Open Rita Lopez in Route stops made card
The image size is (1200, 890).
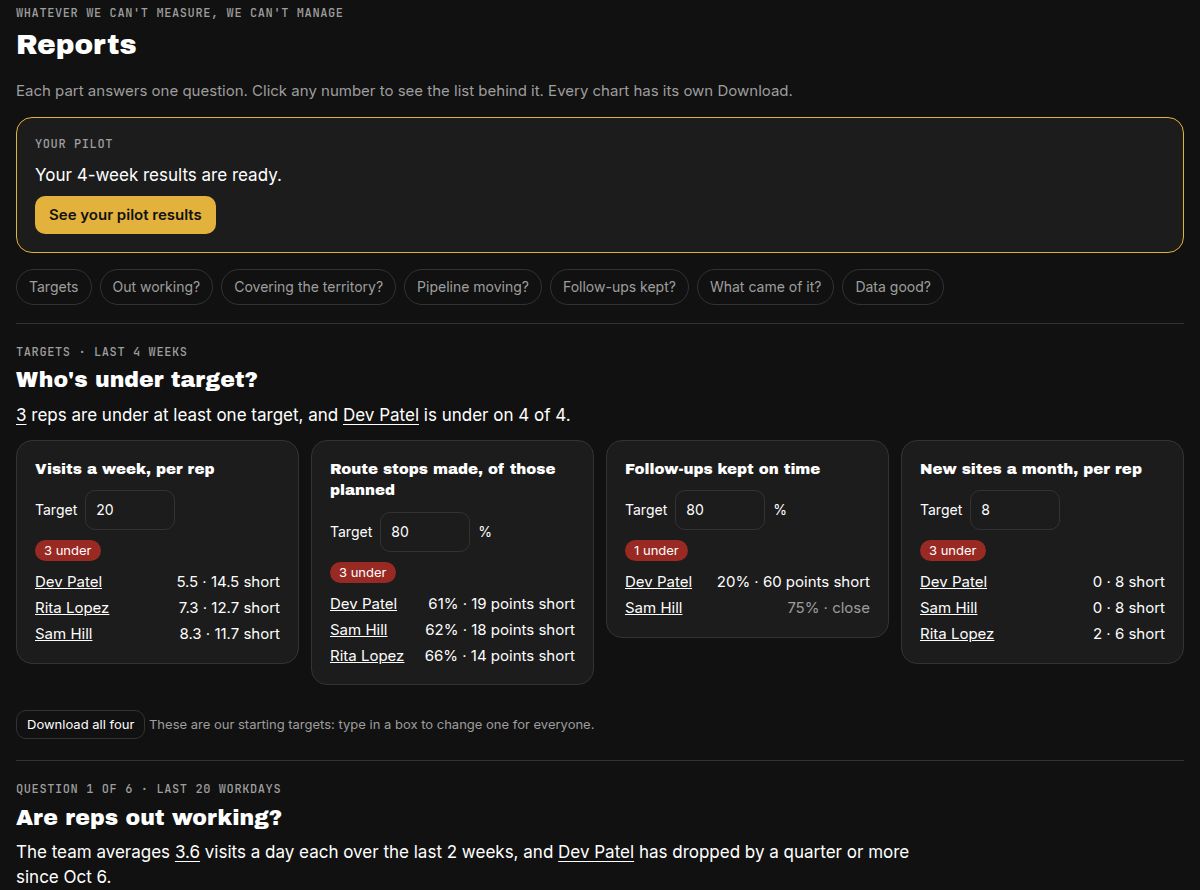367,656
